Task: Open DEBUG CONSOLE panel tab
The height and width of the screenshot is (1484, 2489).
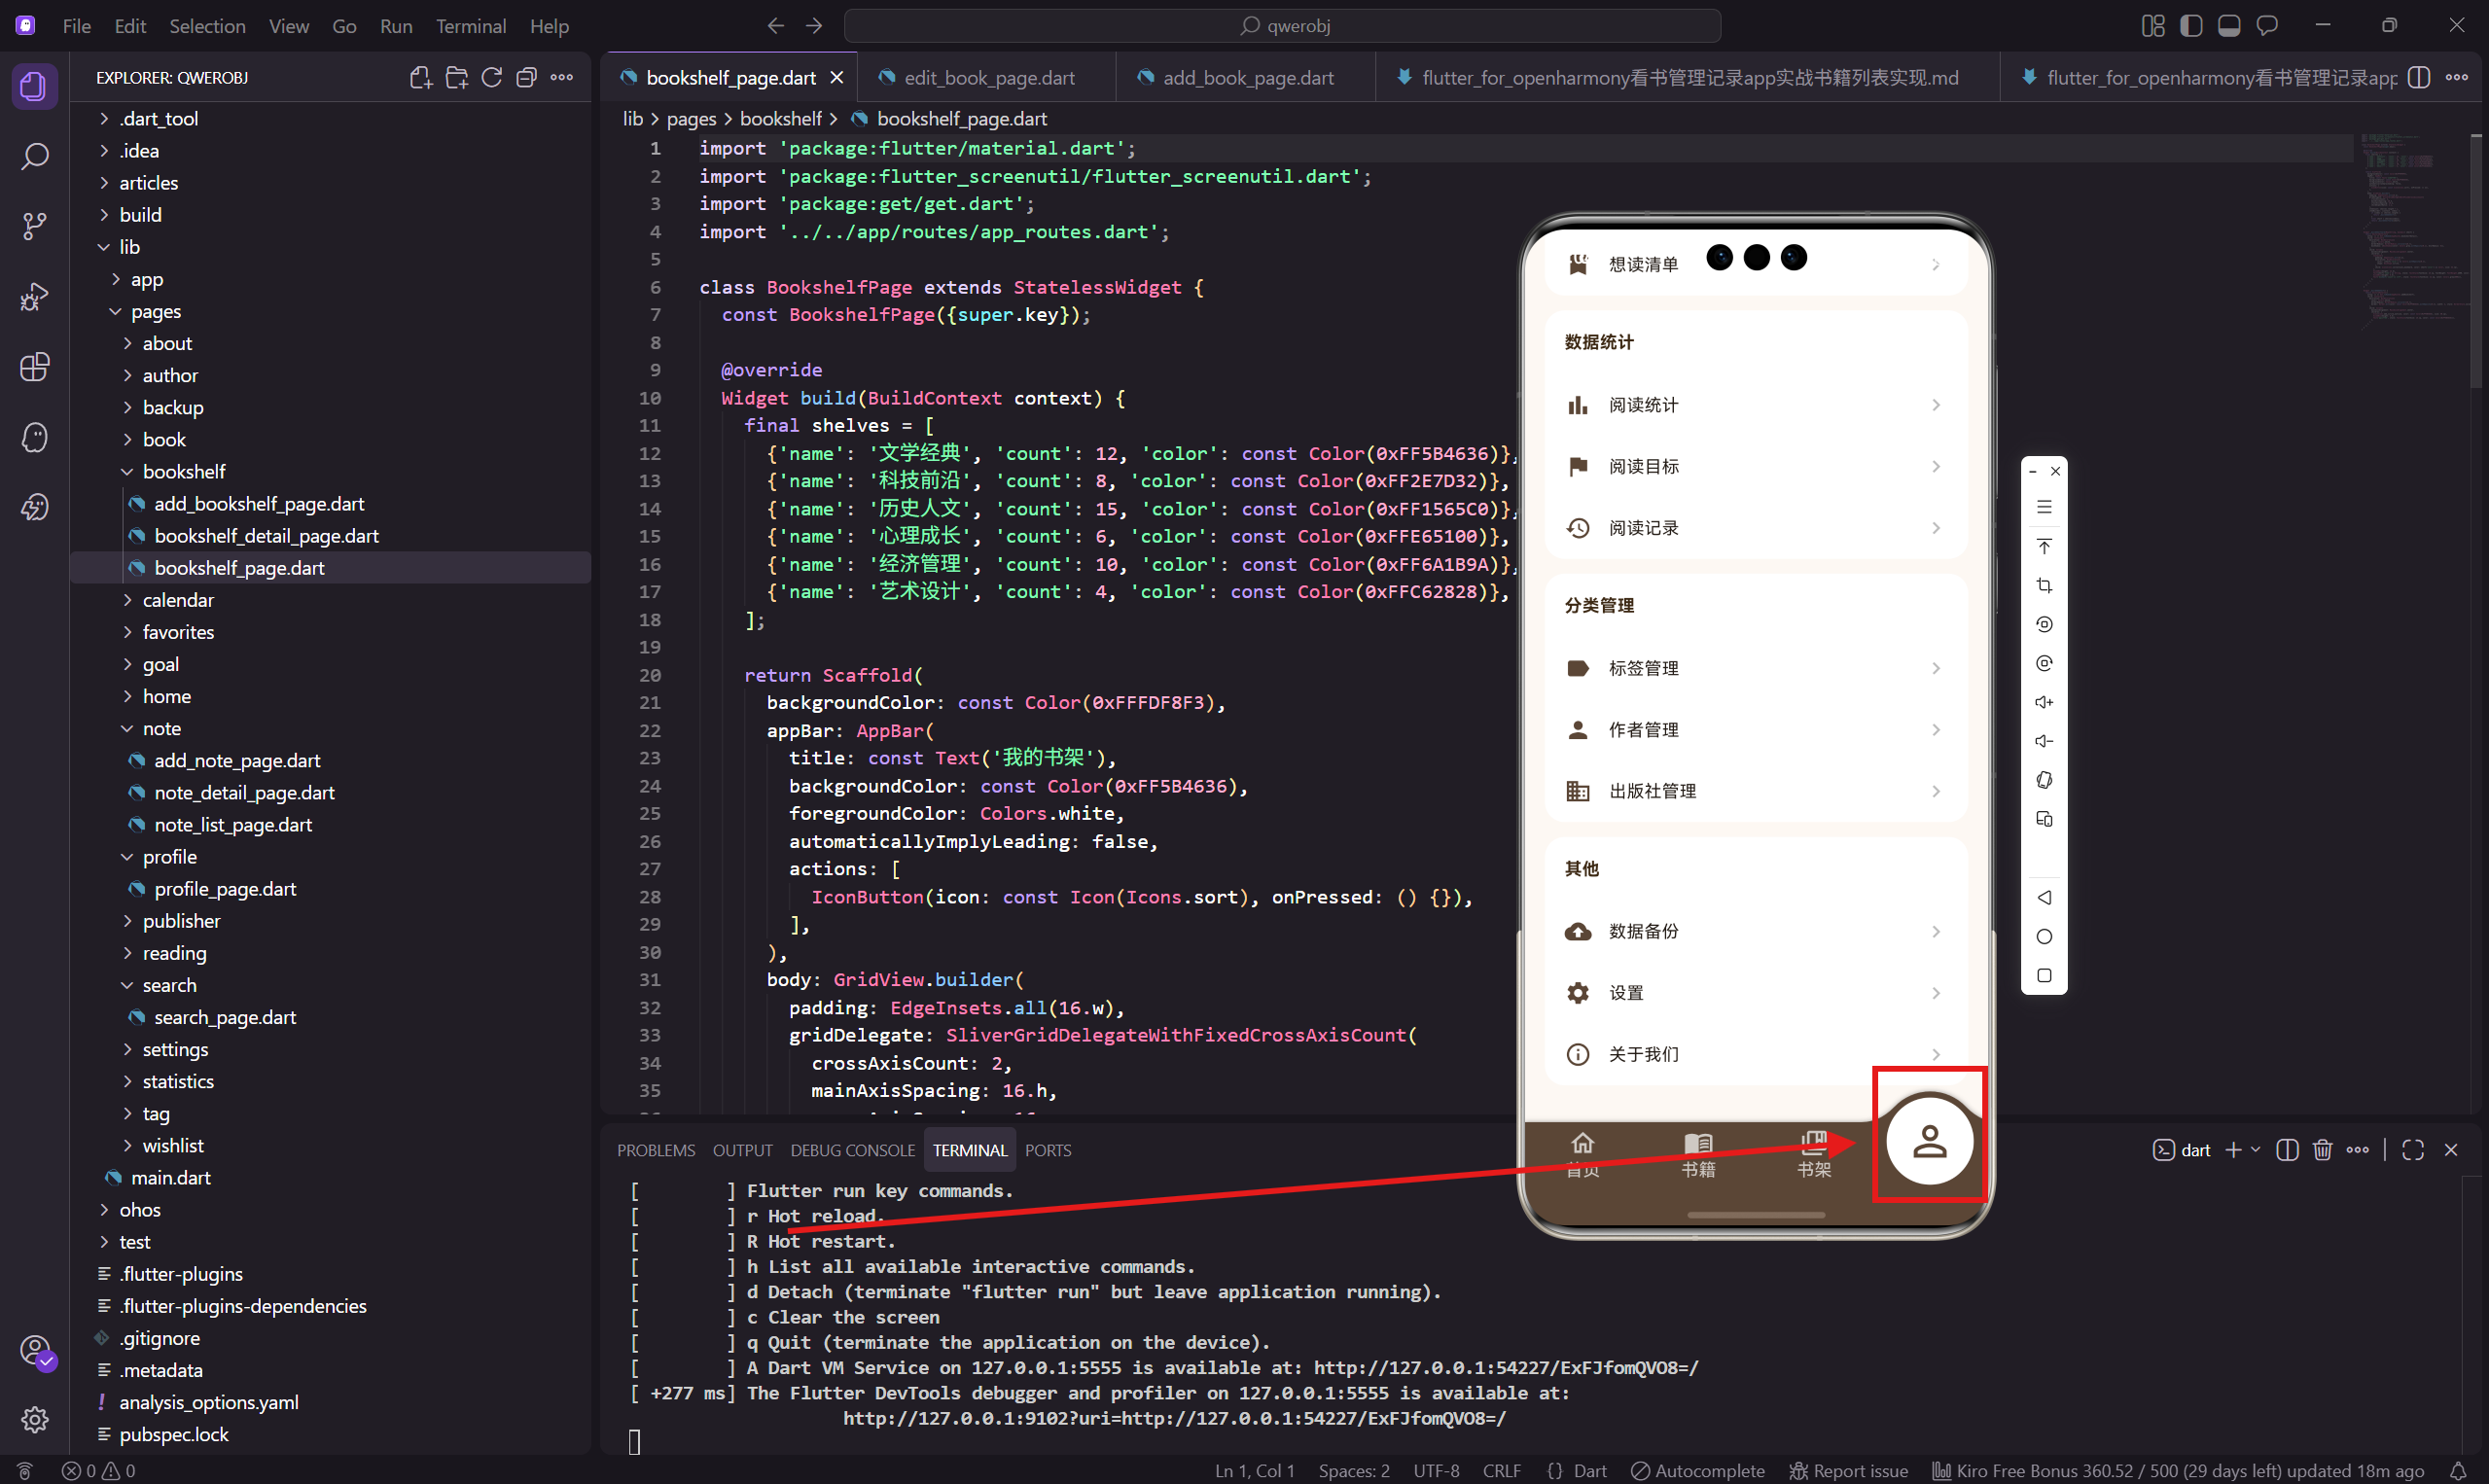Action: 852,1150
